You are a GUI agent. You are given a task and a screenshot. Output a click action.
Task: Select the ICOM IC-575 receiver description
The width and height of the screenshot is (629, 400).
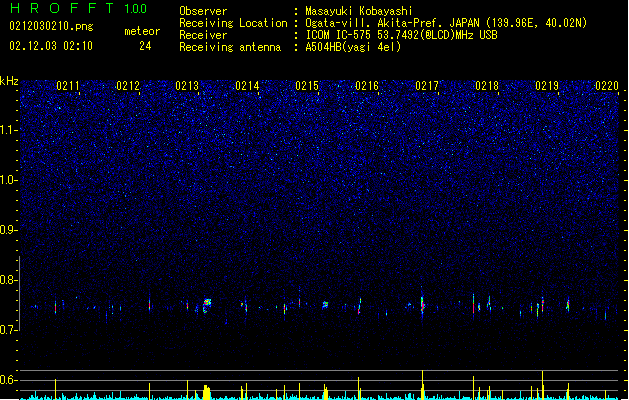[401, 35]
